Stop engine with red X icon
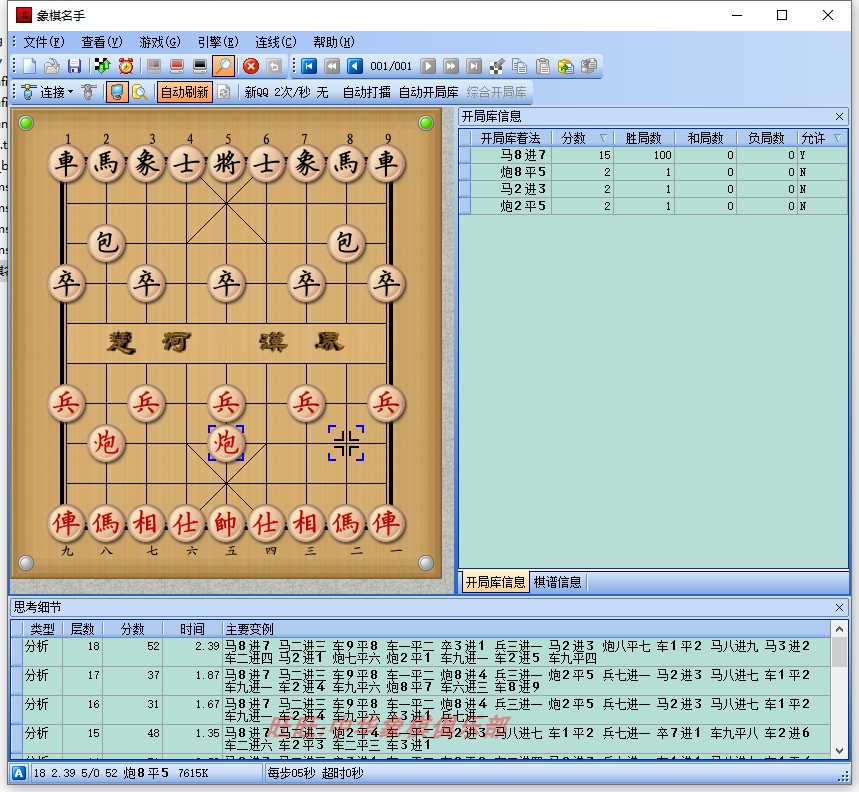This screenshot has width=859, height=792. point(251,66)
